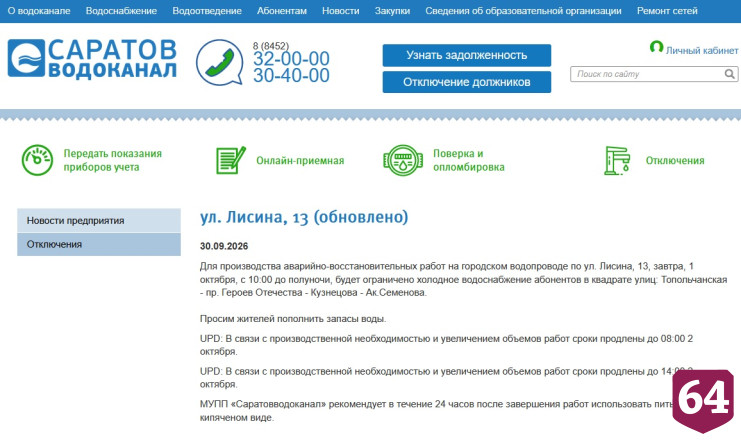This screenshot has width=741, height=440.
Task: Open the green Отключения link
Action: 675,161
